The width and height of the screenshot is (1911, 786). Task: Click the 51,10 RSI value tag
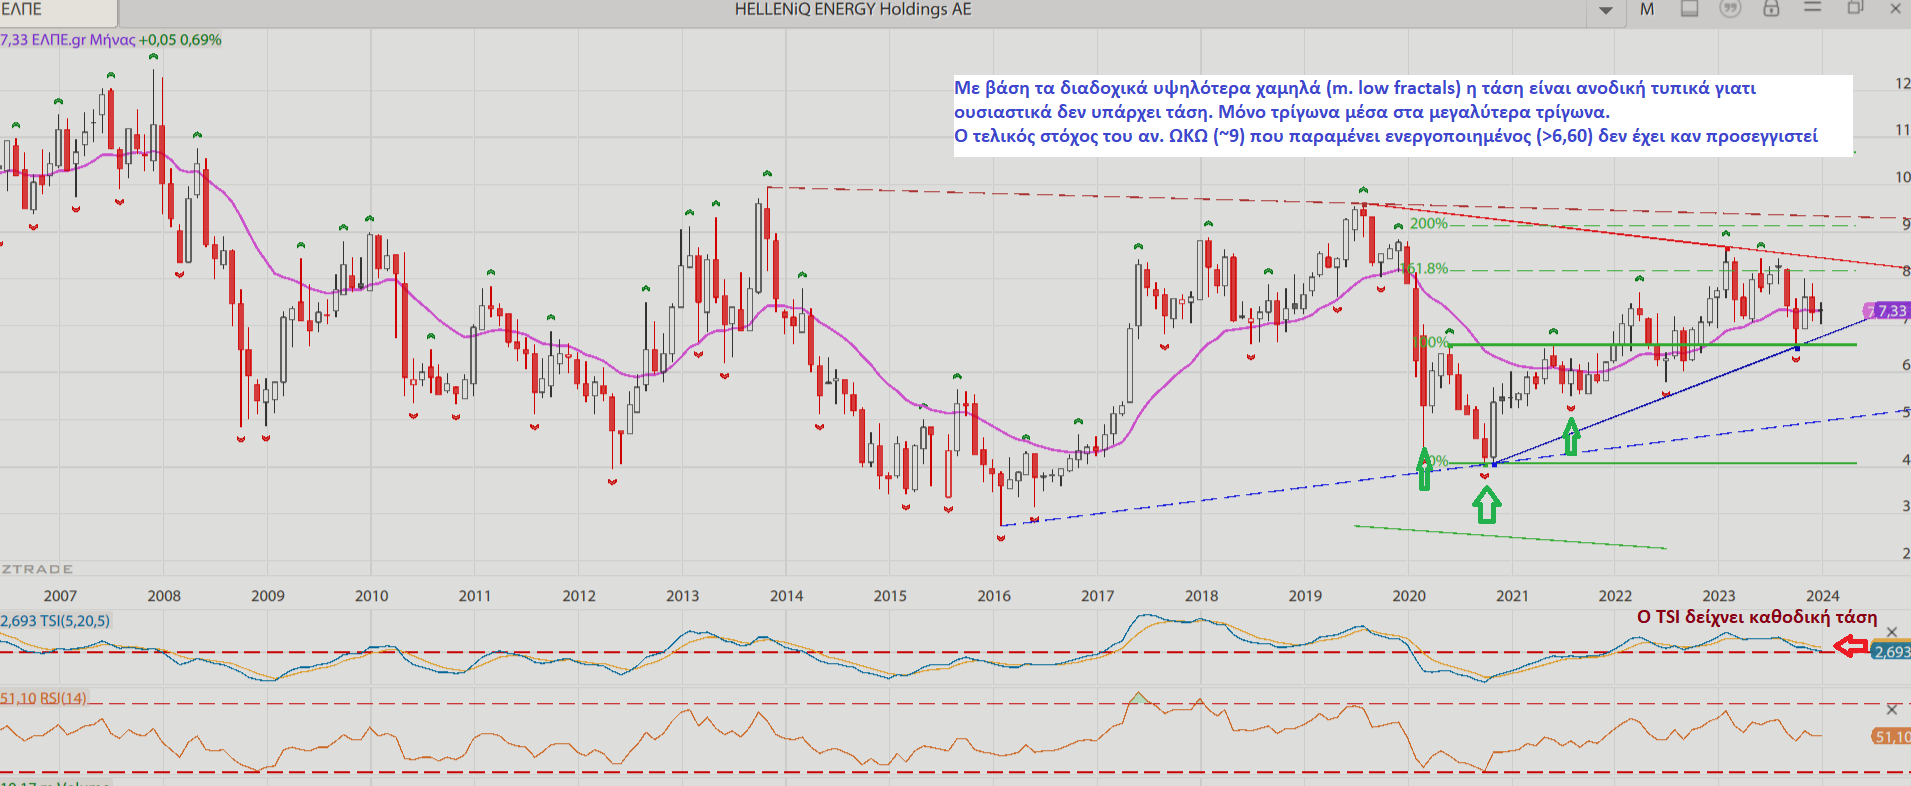(x=1891, y=737)
